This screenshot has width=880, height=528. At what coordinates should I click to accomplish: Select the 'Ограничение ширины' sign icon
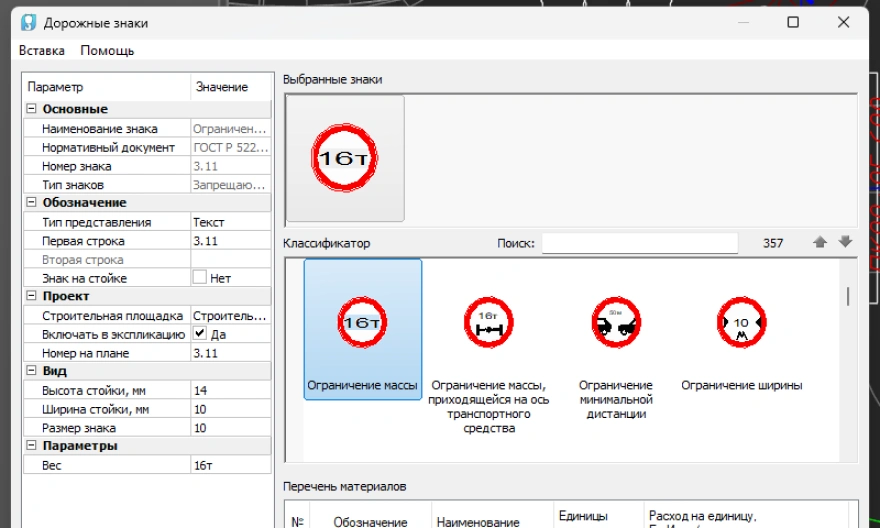pyautogui.click(x=741, y=323)
